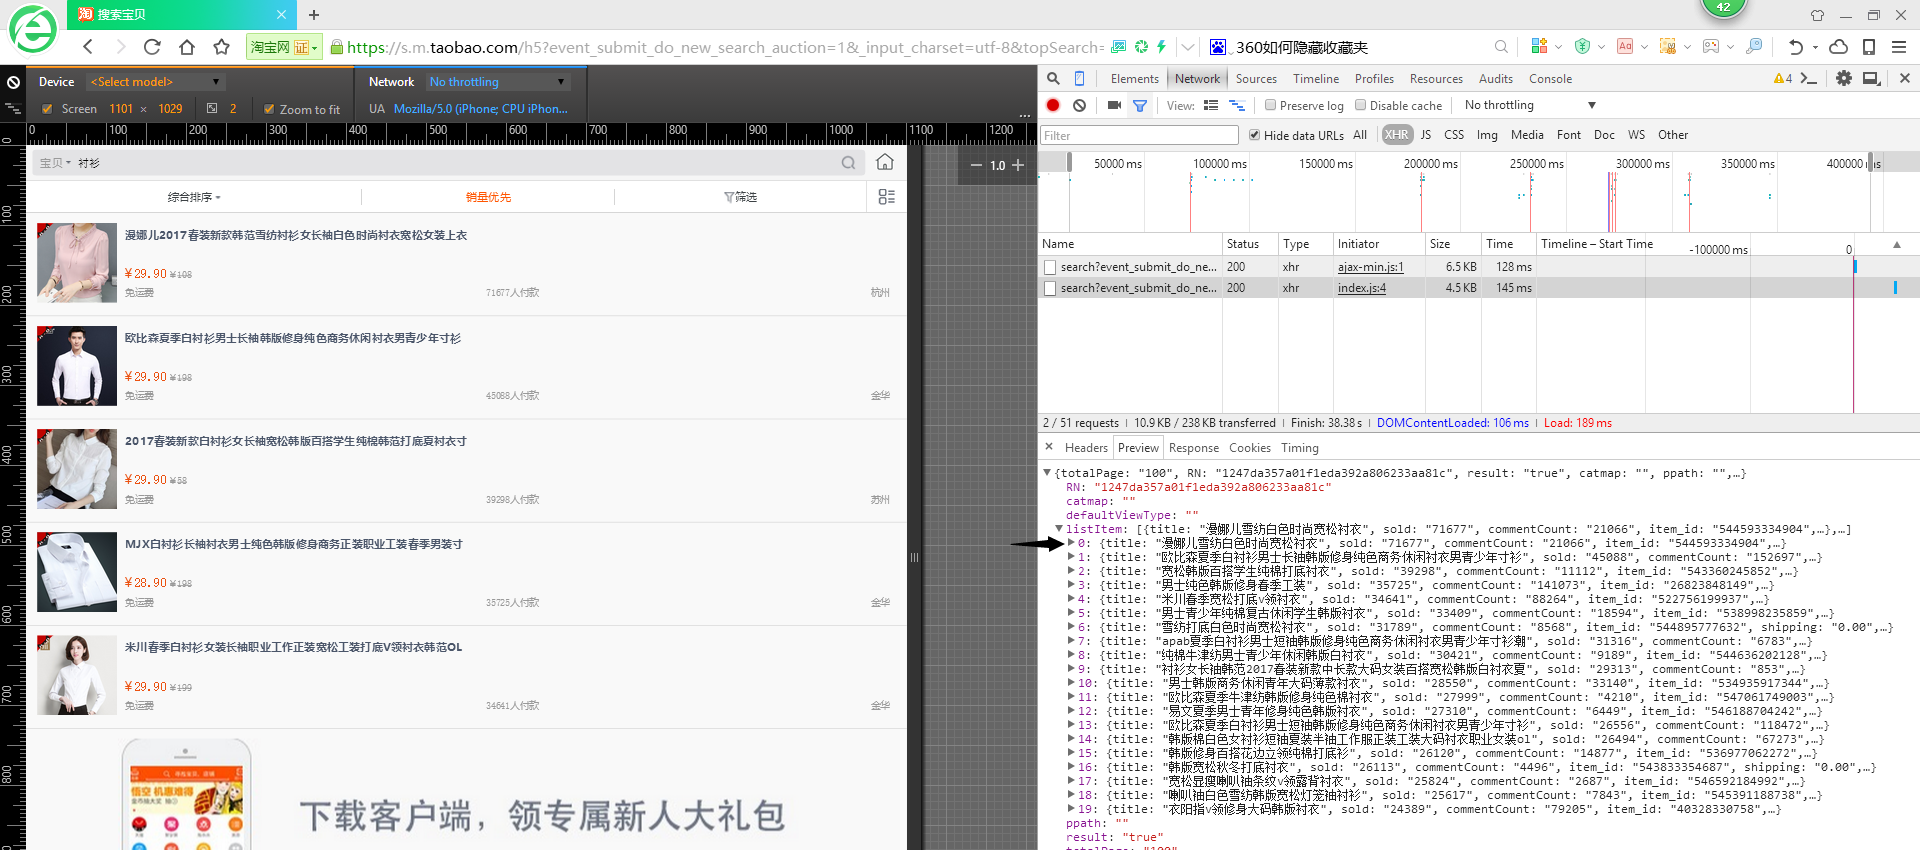1920x850 pixels.
Task: Clear the network log
Action: (1079, 105)
